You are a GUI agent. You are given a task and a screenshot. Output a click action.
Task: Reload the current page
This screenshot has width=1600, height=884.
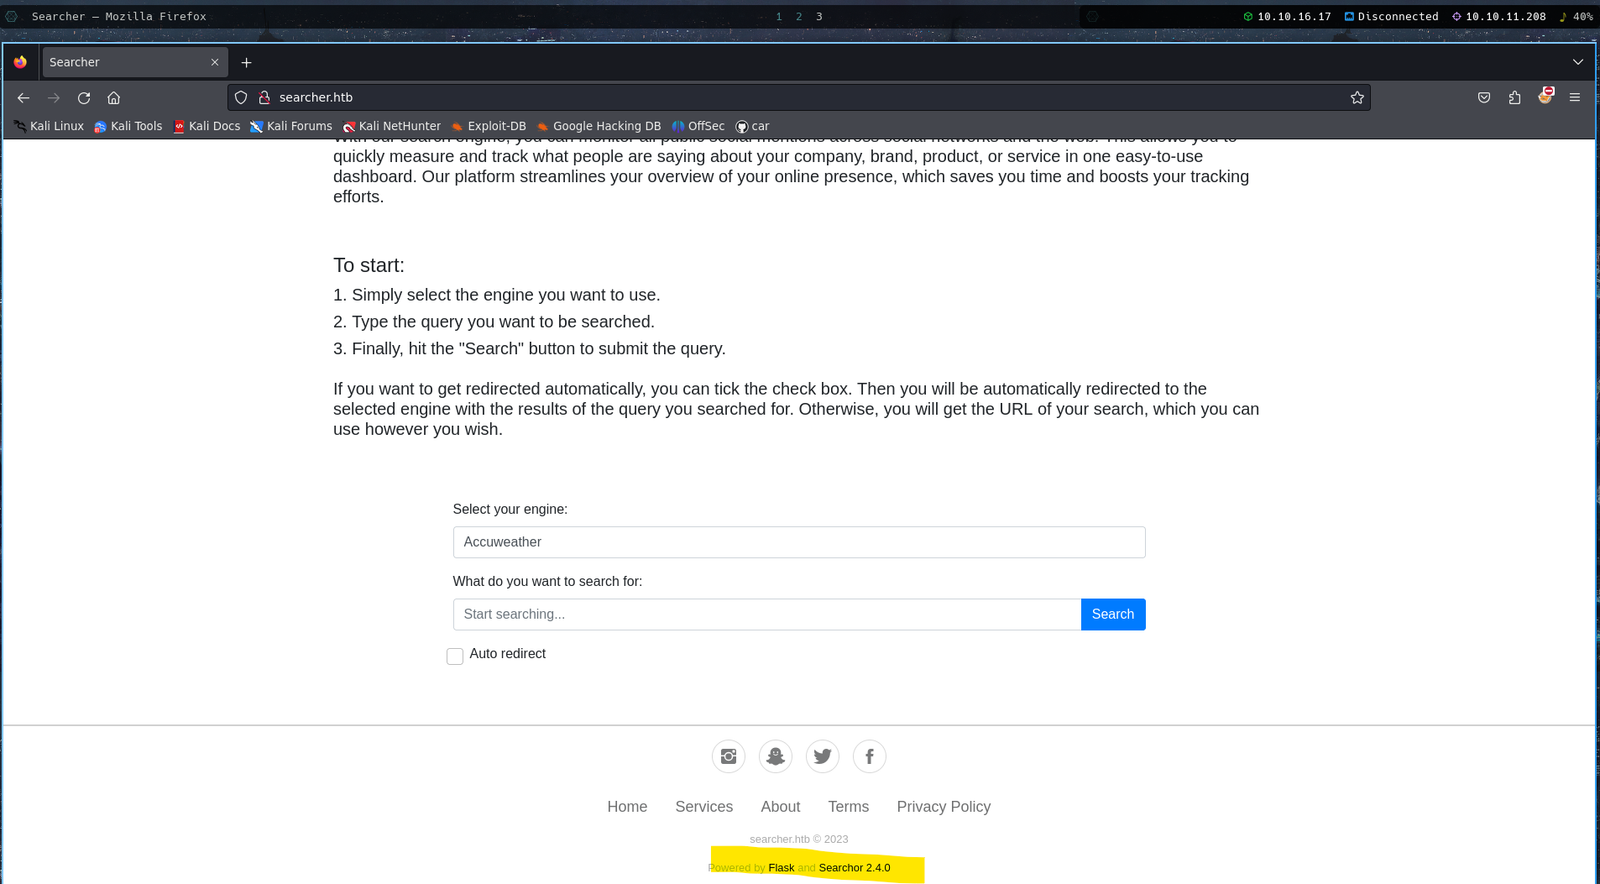pos(84,98)
